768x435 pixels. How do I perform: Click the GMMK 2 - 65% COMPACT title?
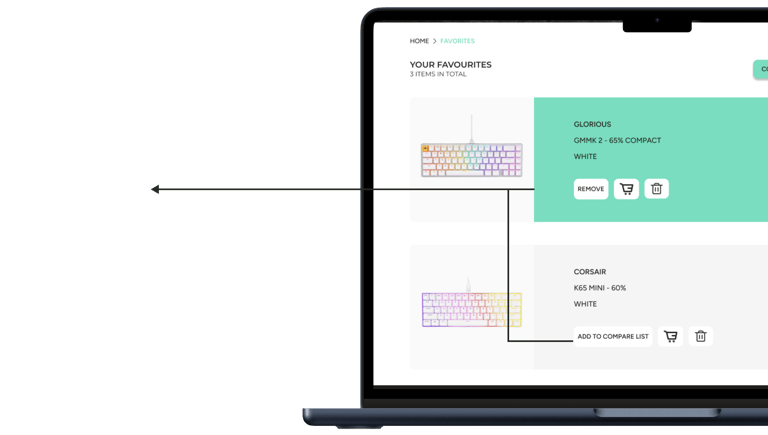click(617, 141)
